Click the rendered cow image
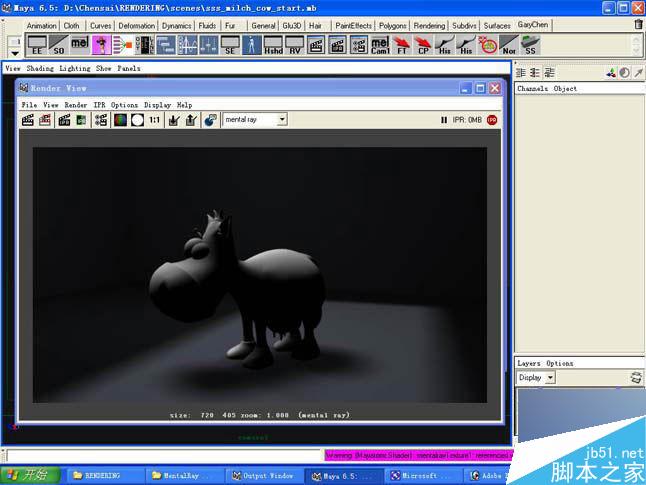 260,275
